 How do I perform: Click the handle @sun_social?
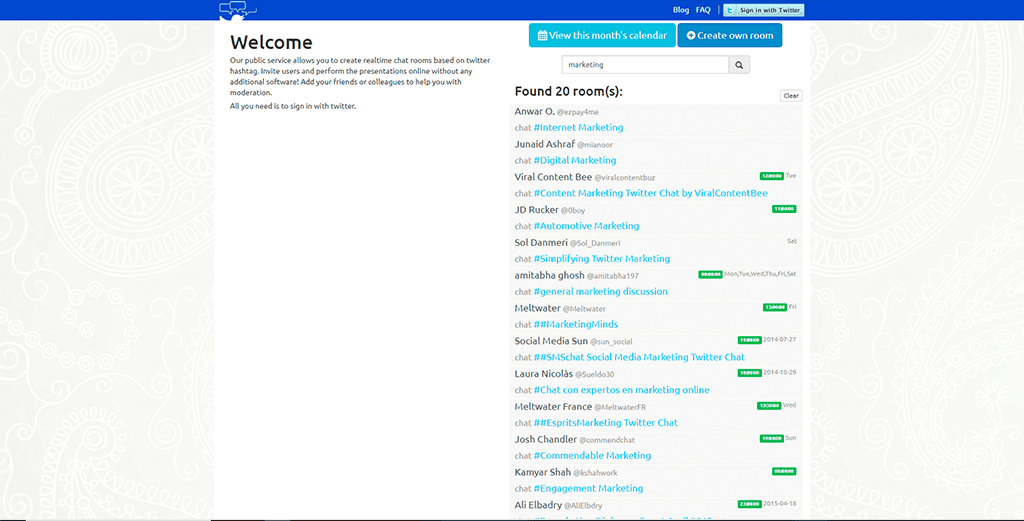pyautogui.click(x=611, y=341)
